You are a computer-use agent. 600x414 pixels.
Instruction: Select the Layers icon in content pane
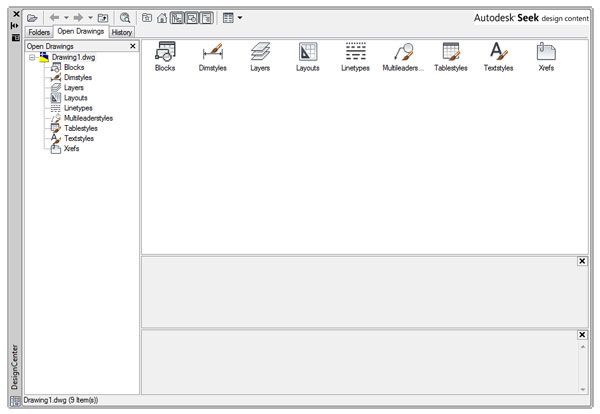tap(260, 56)
